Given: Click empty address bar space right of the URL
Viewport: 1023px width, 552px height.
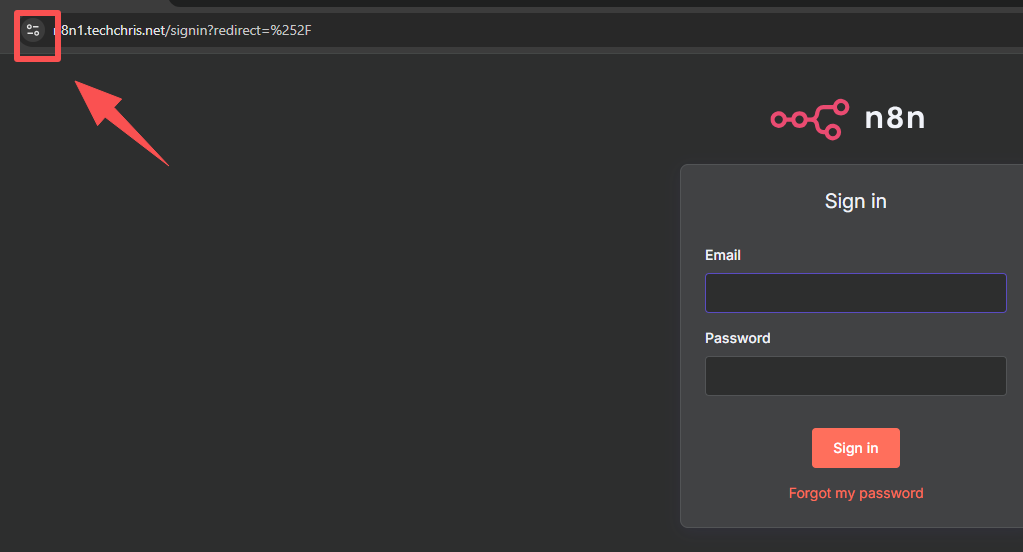Looking at the screenshot, I should click(650, 30).
